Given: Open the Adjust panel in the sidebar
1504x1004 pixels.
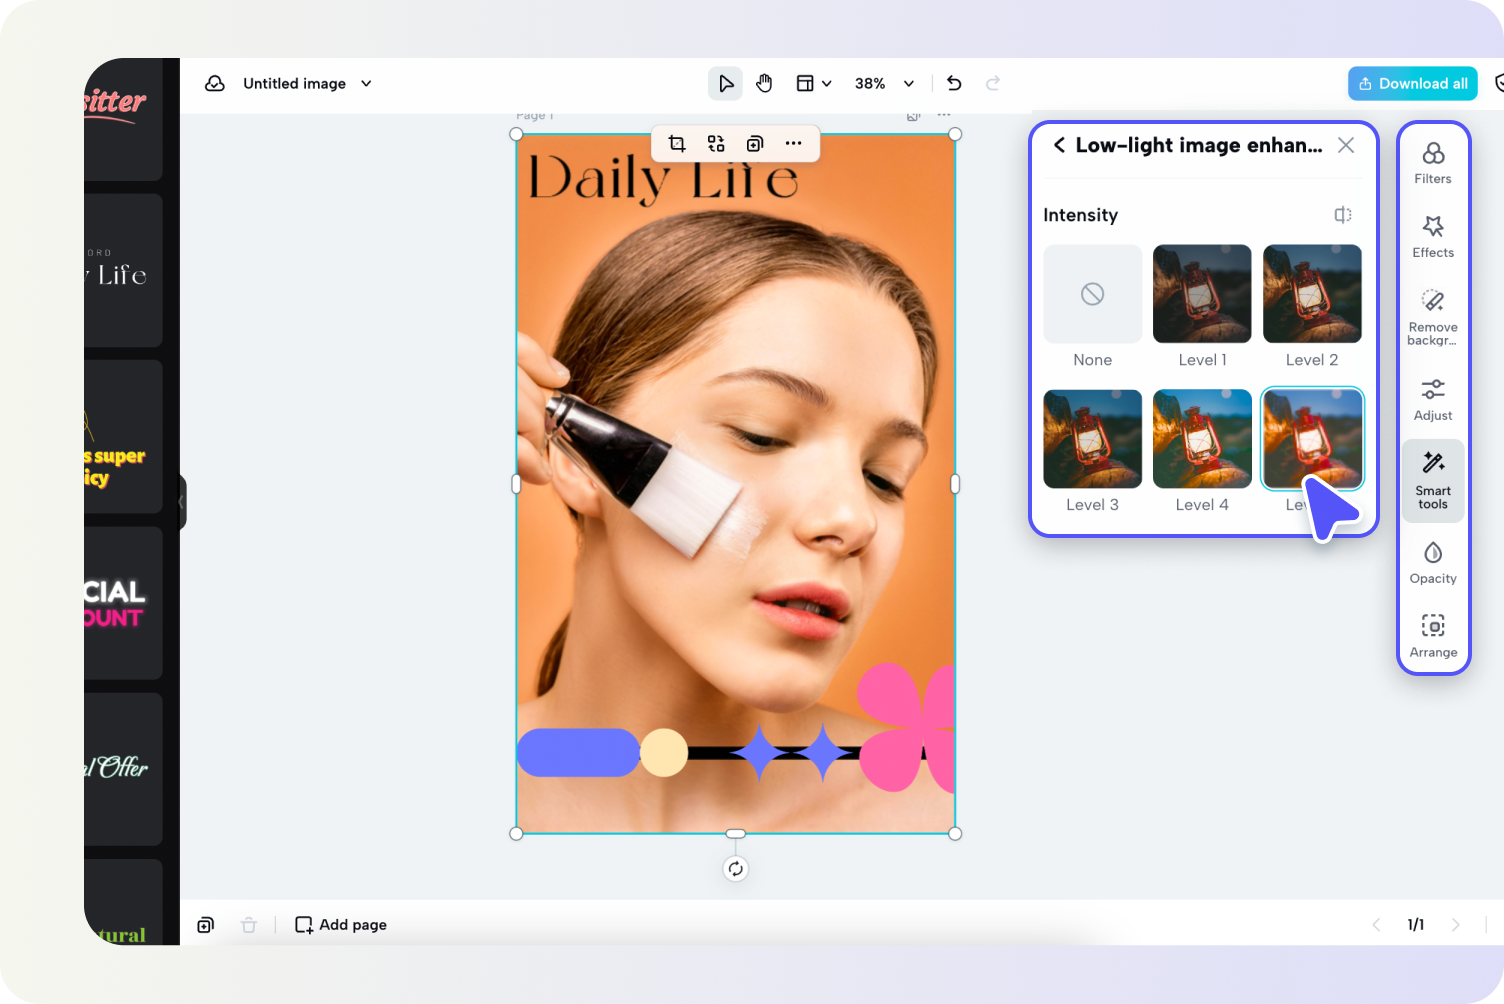Looking at the screenshot, I should tap(1433, 398).
